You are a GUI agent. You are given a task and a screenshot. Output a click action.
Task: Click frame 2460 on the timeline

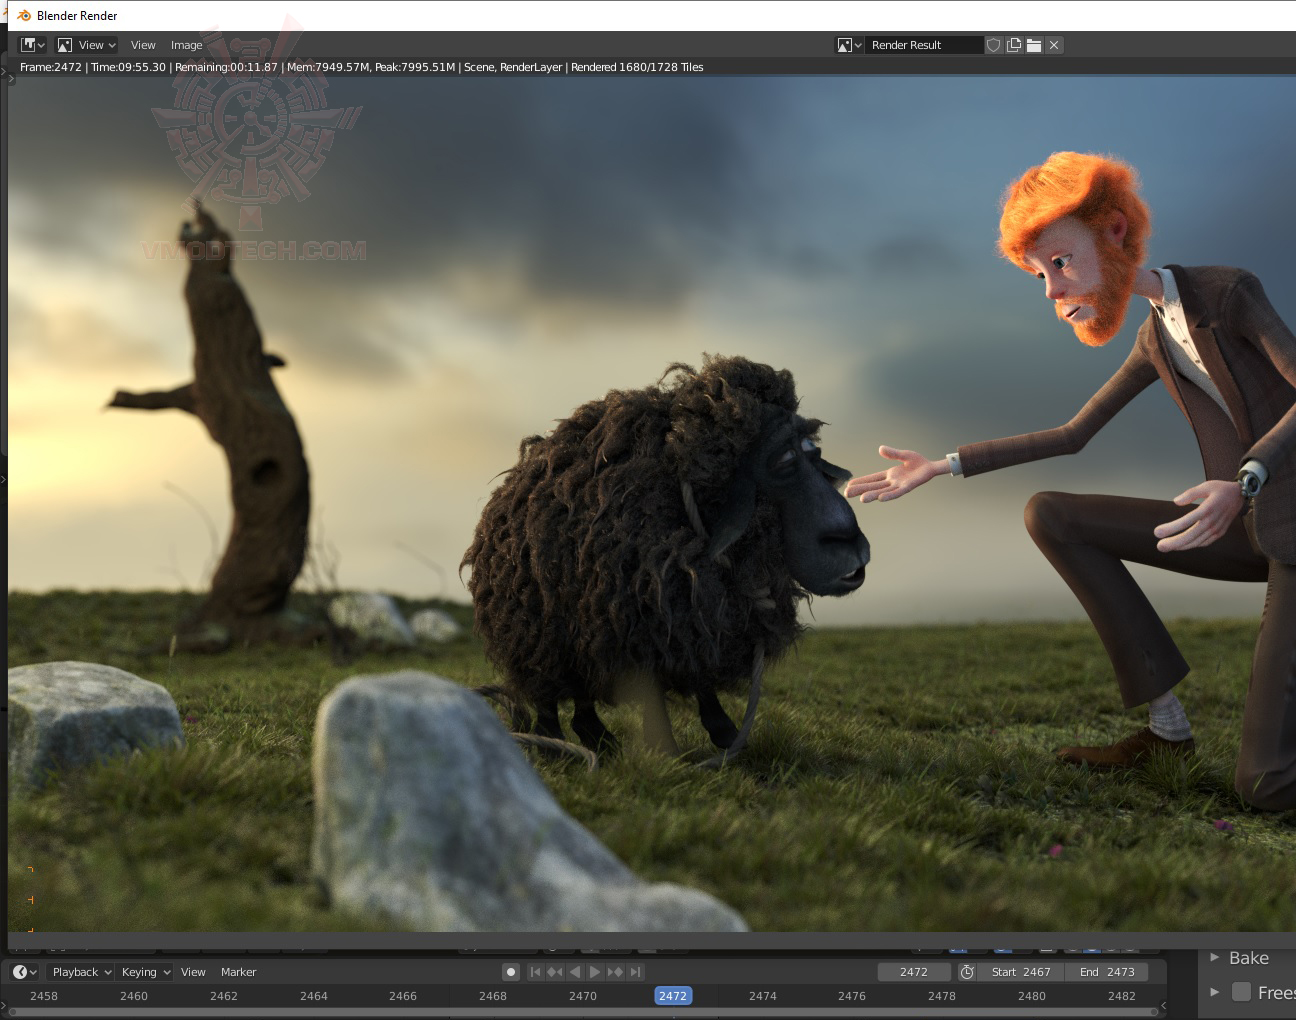point(134,996)
